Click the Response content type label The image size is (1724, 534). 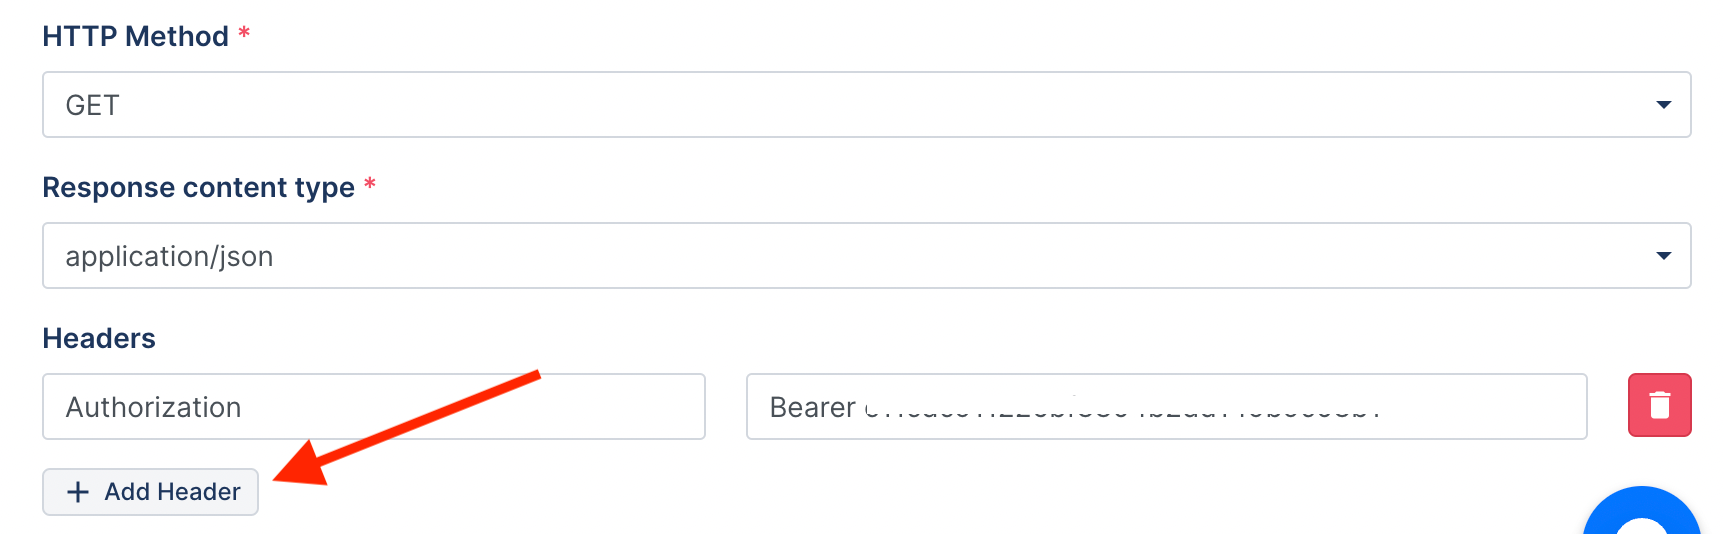(198, 187)
